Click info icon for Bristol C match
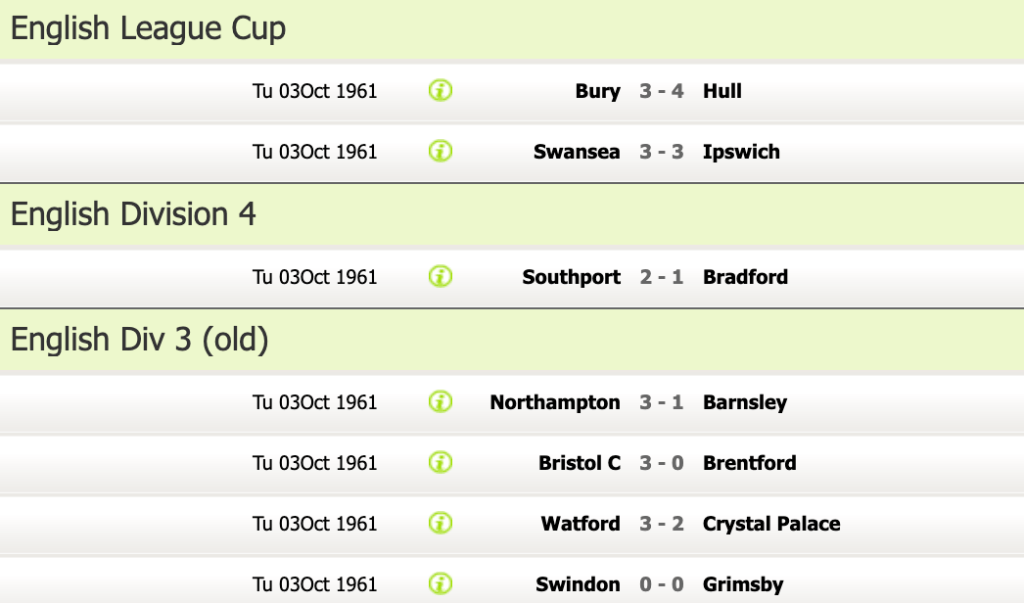This screenshot has height=603, width=1024. (x=440, y=463)
